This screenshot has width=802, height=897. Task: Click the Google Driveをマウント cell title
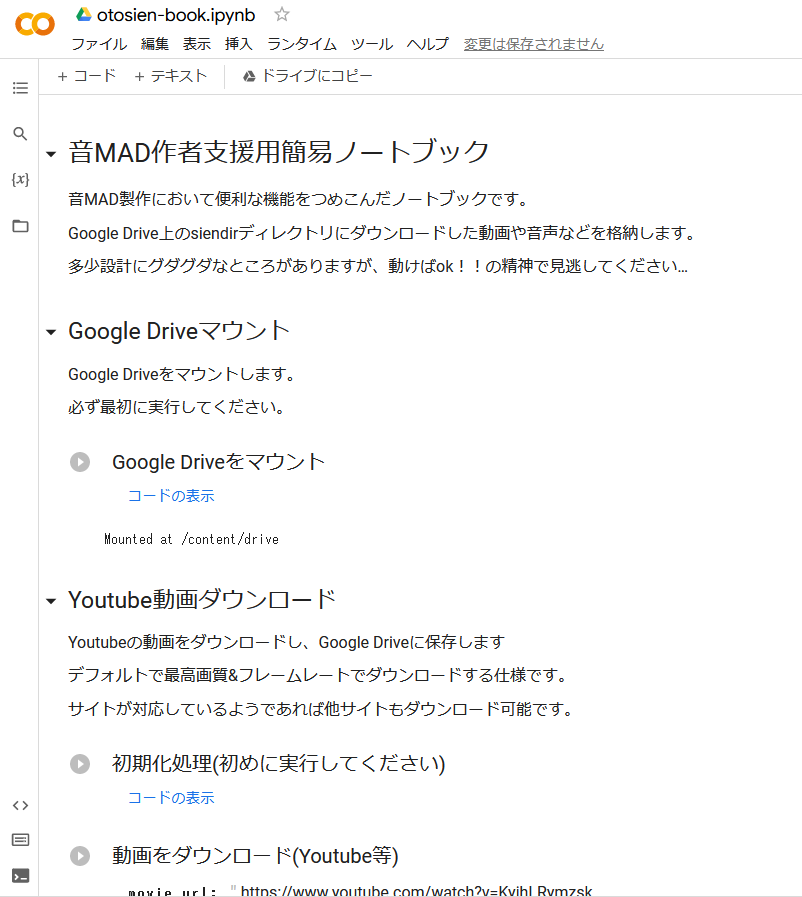click(x=219, y=462)
